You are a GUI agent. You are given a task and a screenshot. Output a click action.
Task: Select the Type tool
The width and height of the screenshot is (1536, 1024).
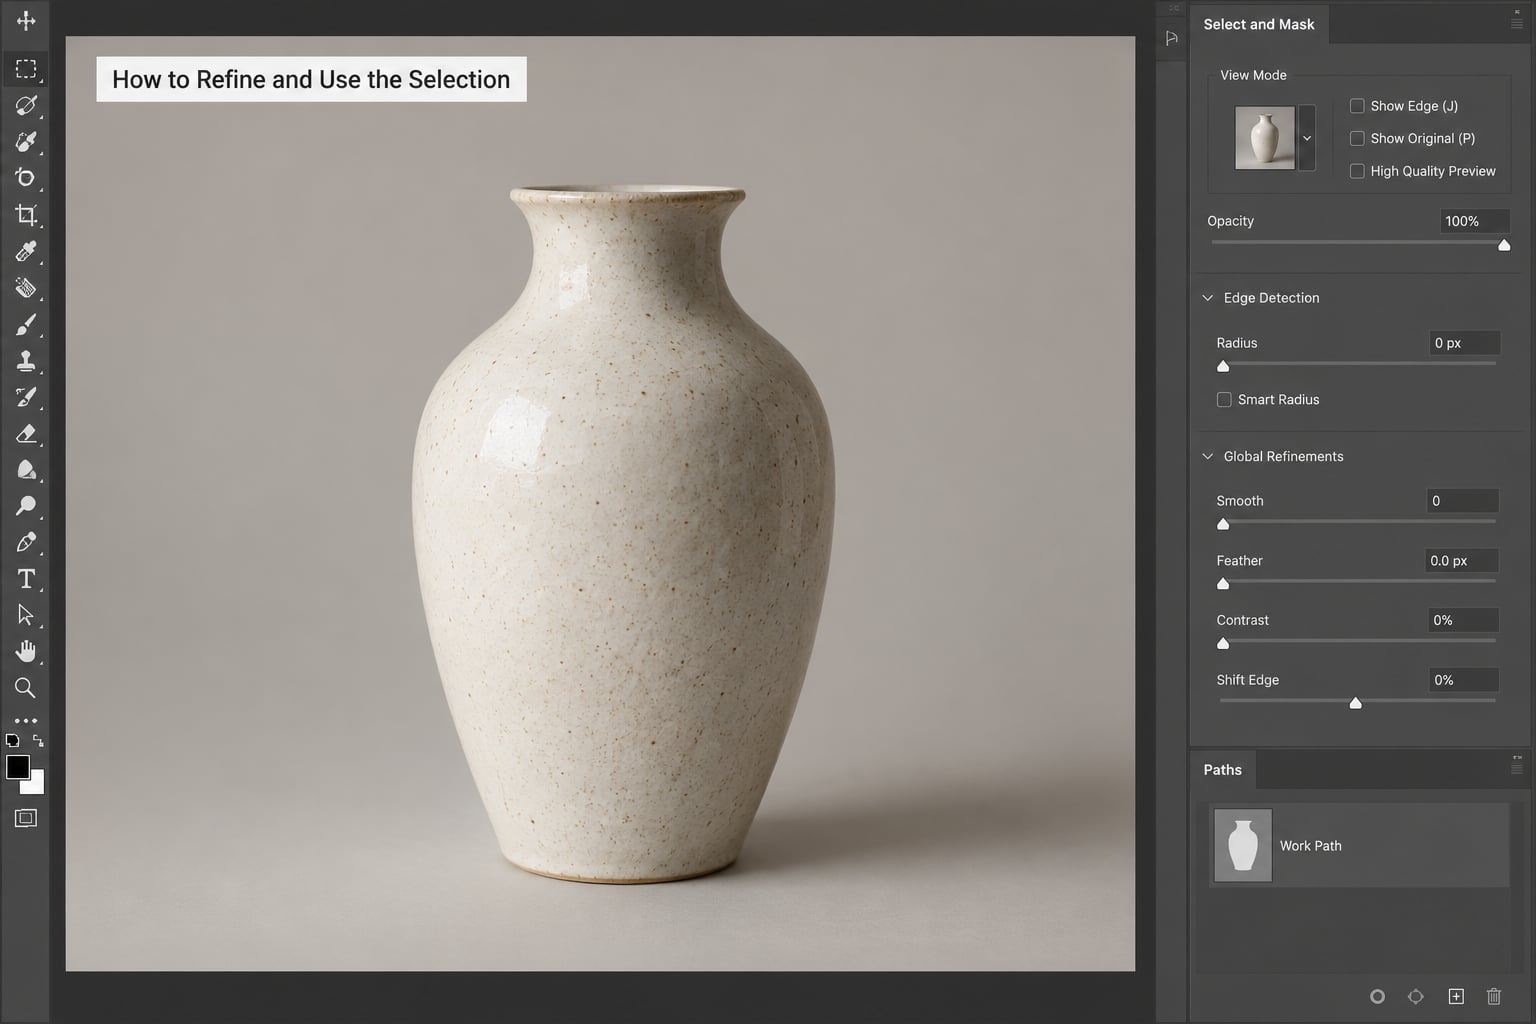(x=26, y=579)
